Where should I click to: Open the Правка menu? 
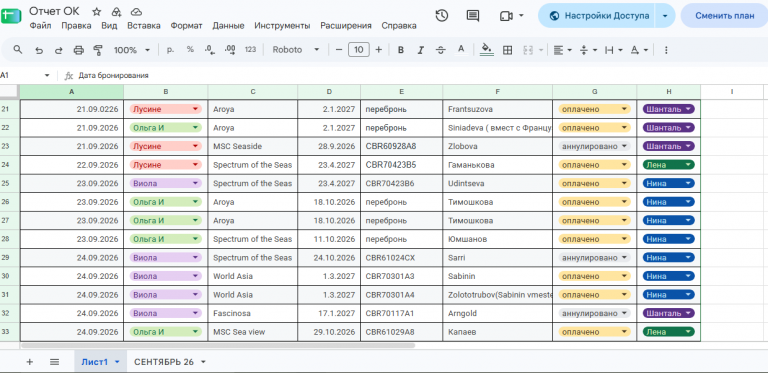(x=76, y=26)
